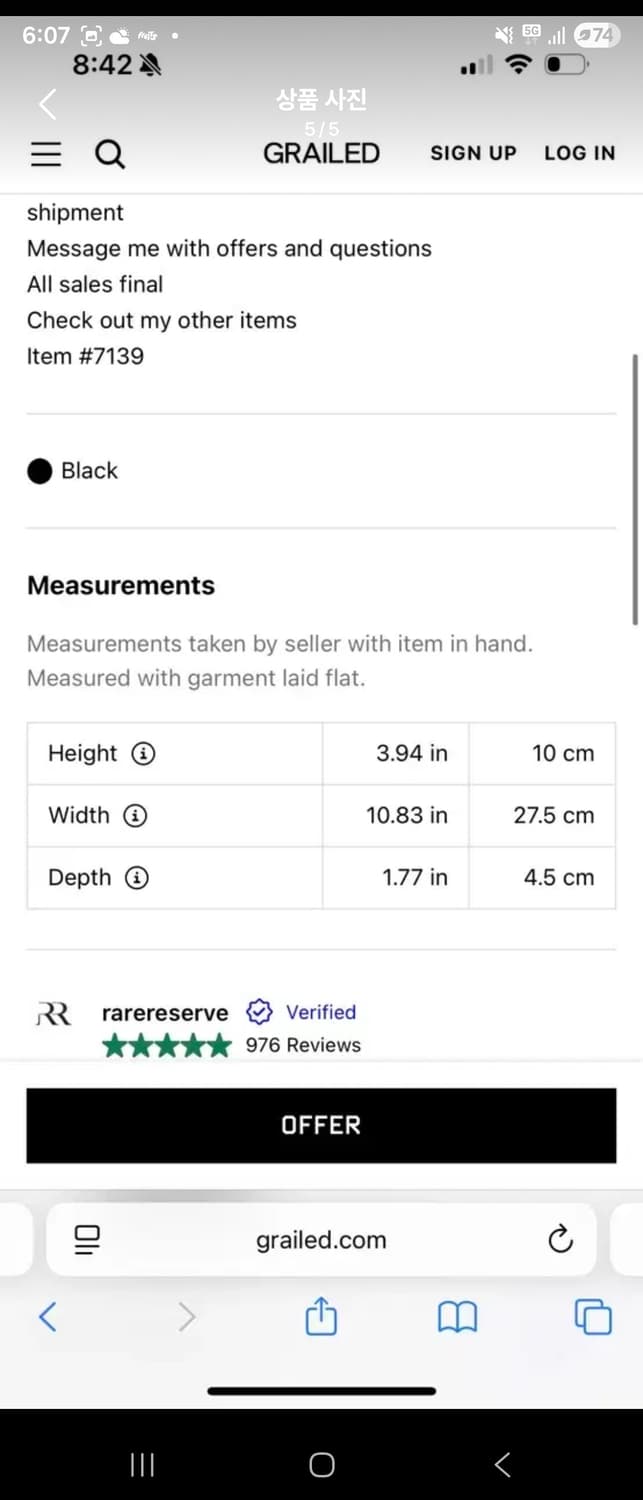643x1500 pixels.
Task: Open Safari bookmarks book icon
Action: tap(457, 1317)
